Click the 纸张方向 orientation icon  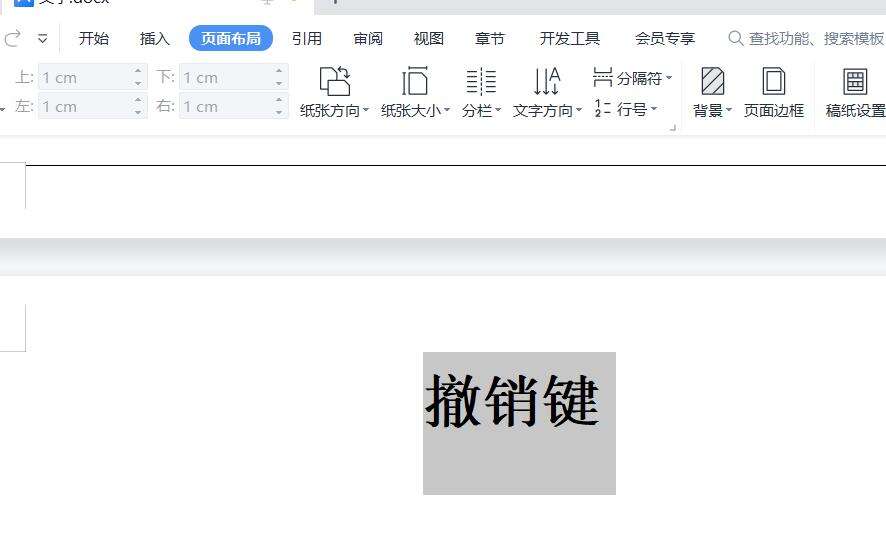[335, 81]
